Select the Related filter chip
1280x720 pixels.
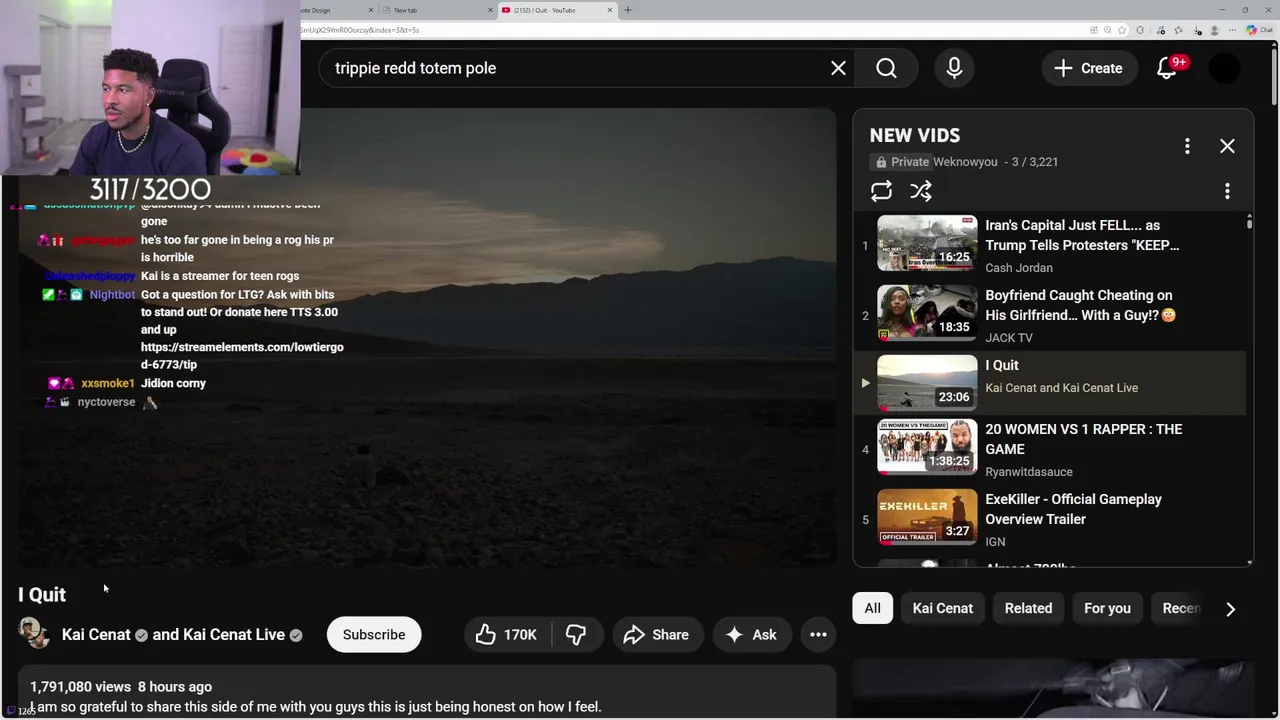(x=1028, y=608)
